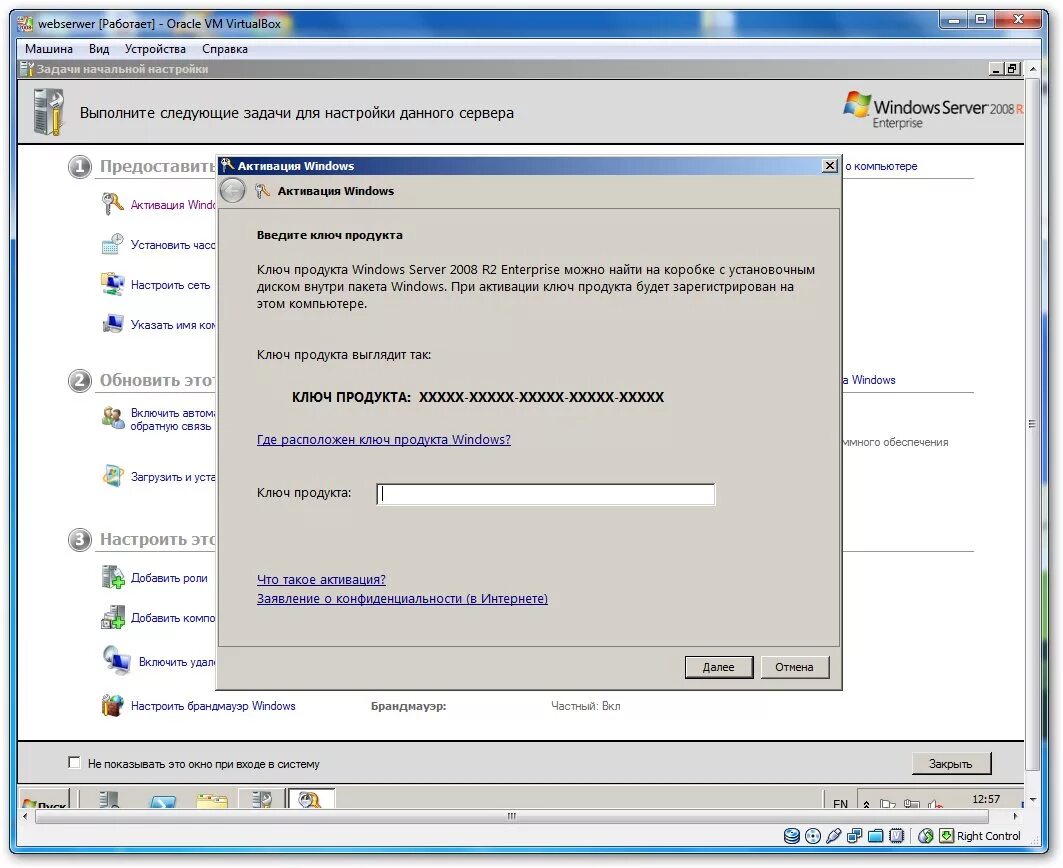Click the Add features icon beside Добавить компо
Image resolution: width=1063 pixels, height=868 pixels.
(112, 617)
